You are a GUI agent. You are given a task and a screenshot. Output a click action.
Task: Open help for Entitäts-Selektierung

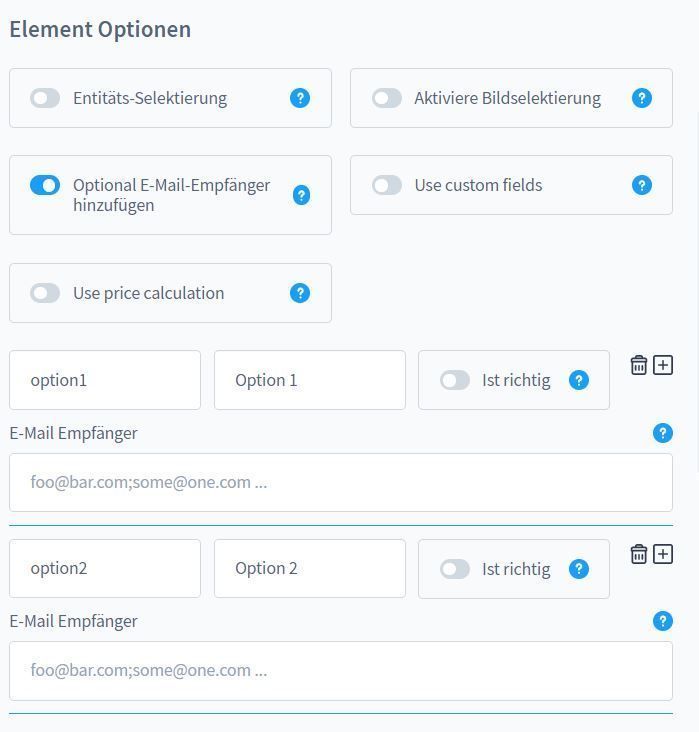point(300,98)
